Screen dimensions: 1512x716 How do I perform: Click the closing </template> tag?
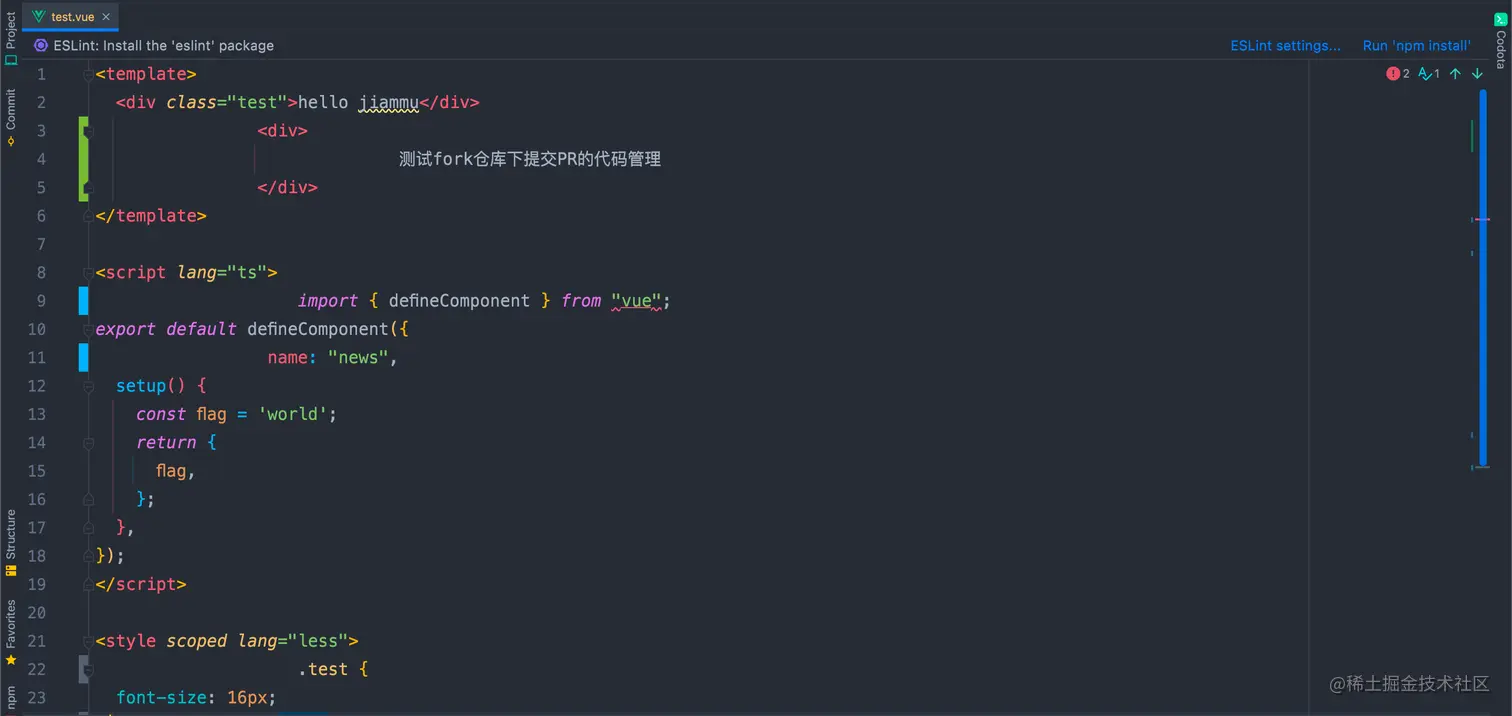click(x=151, y=216)
